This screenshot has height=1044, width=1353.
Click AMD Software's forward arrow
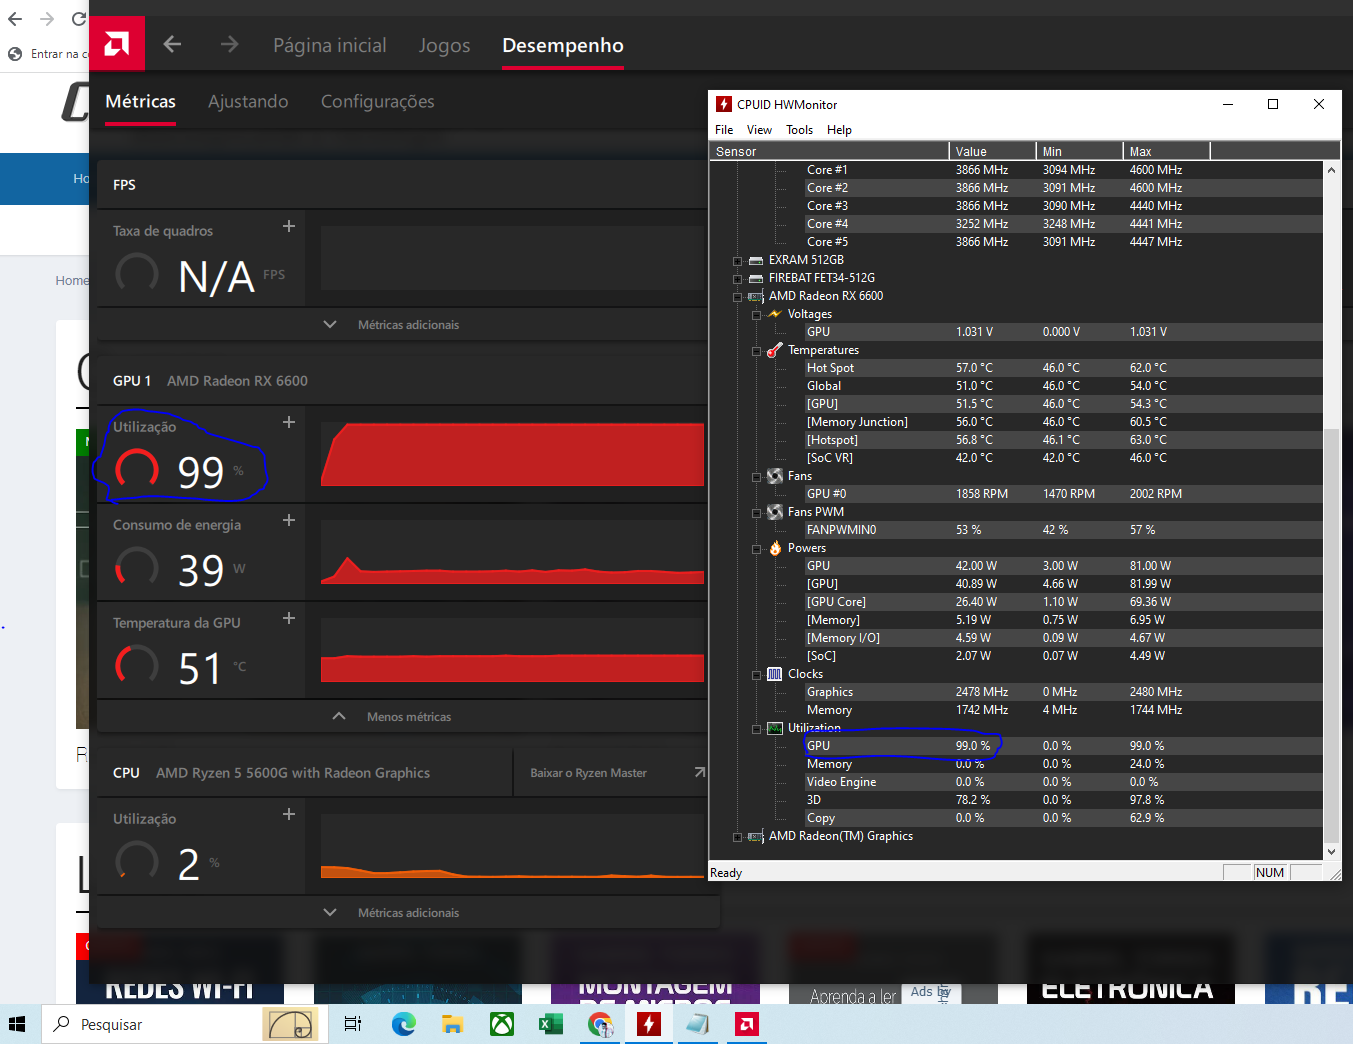(x=230, y=44)
